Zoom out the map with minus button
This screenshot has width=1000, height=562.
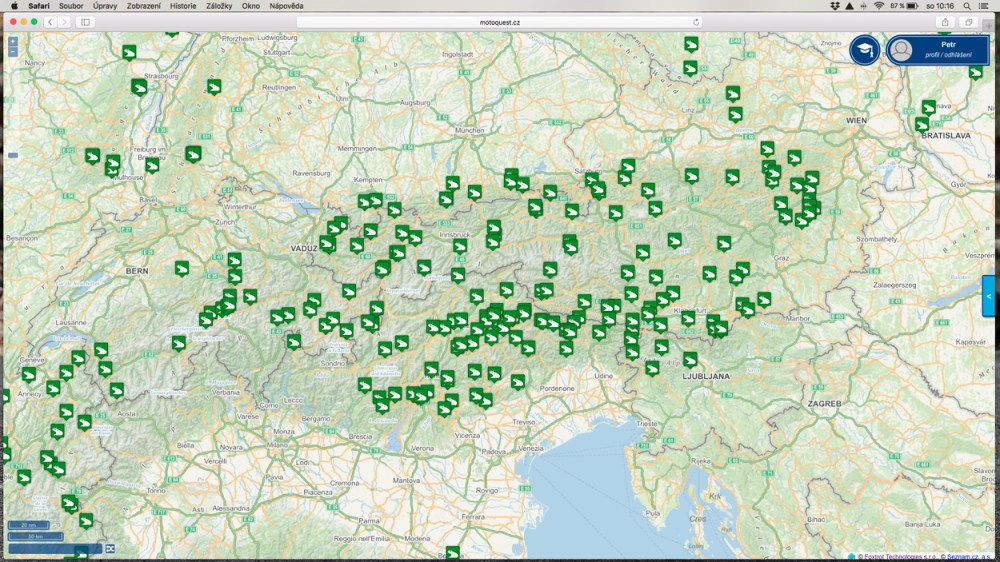(13, 52)
